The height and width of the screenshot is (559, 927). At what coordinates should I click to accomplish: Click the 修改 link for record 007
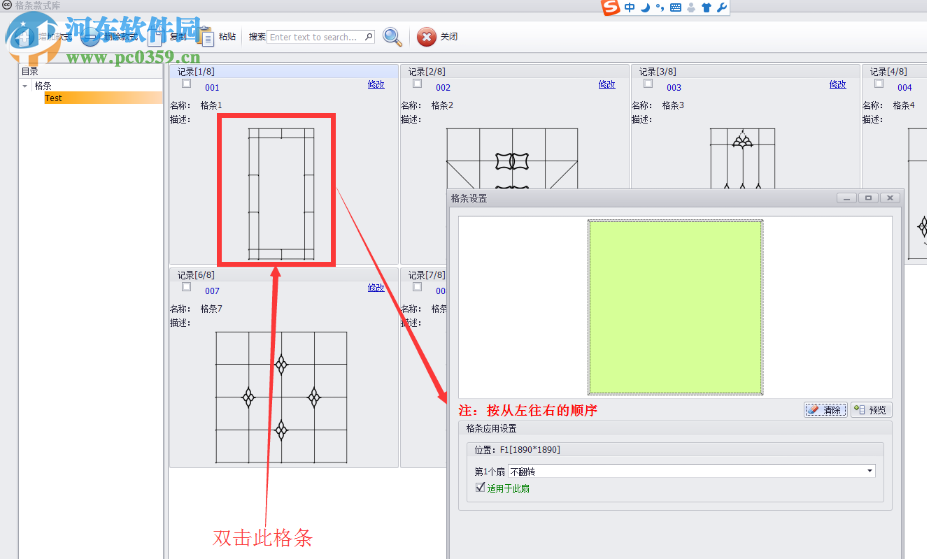pyautogui.click(x=376, y=288)
